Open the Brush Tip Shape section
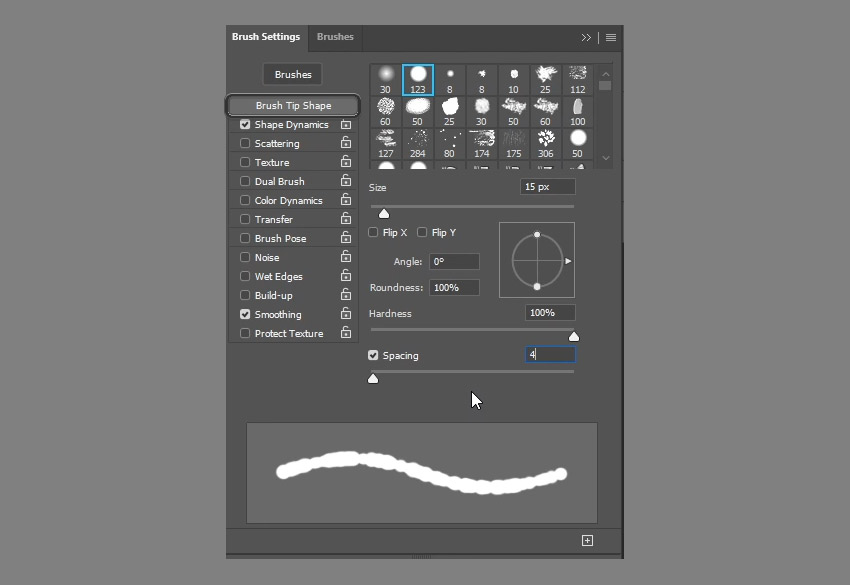The height and width of the screenshot is (585, 850). pos(292,104)
